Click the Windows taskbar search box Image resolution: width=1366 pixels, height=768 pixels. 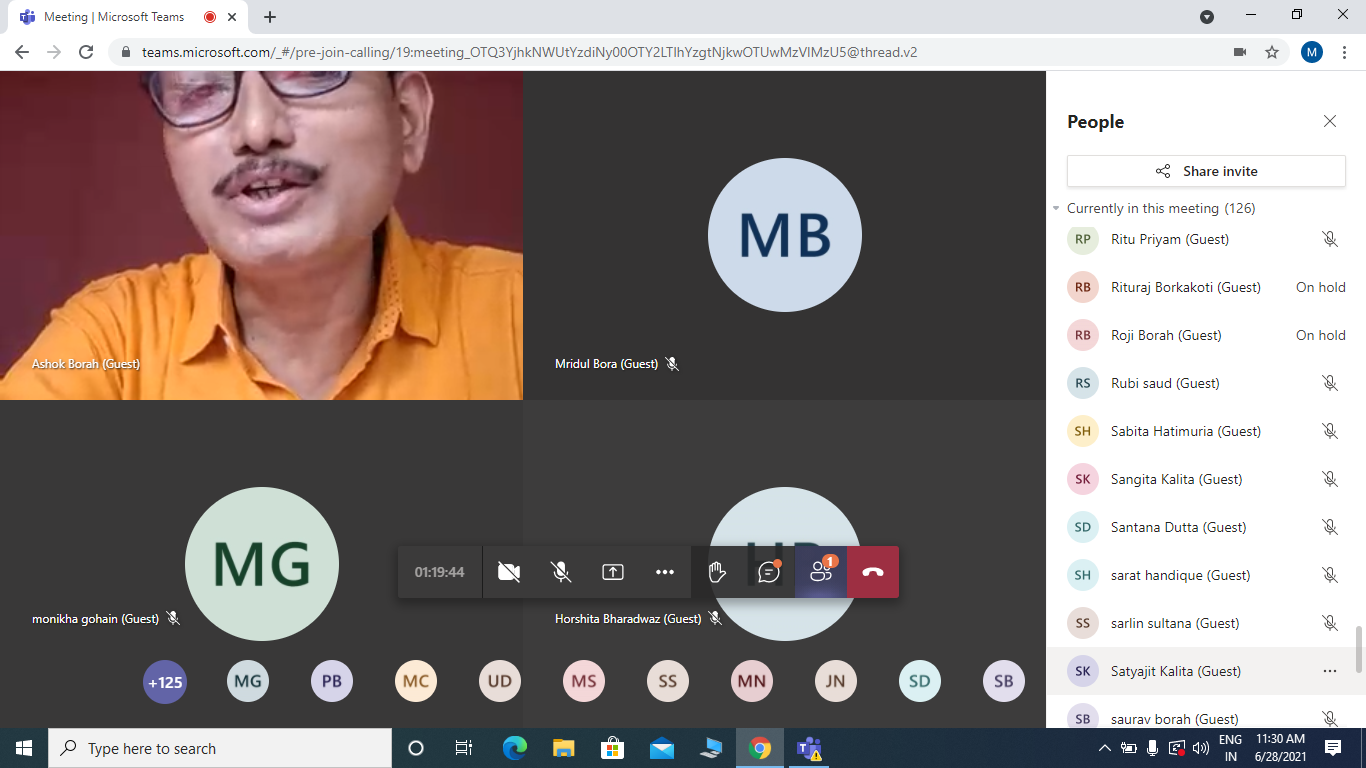point(220,748)
